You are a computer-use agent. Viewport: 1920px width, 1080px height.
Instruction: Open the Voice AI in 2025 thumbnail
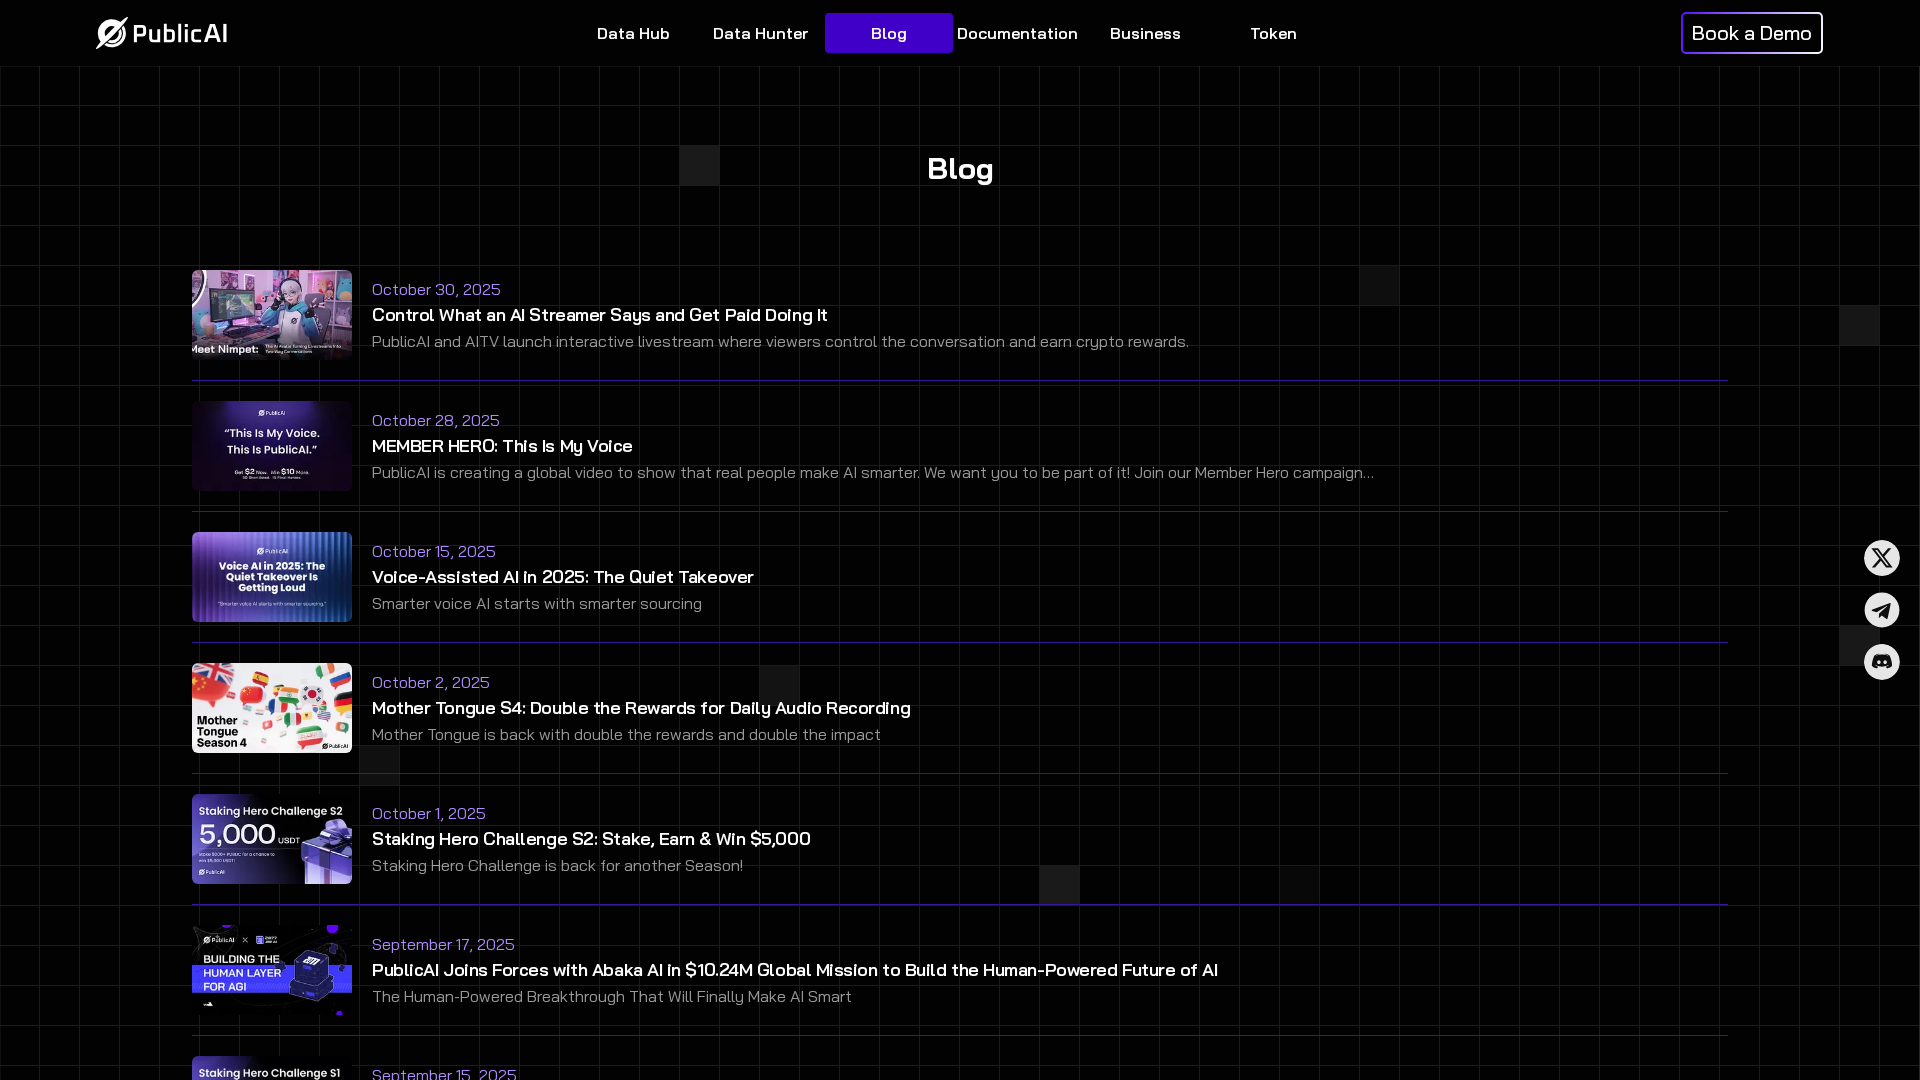point(272,577)
